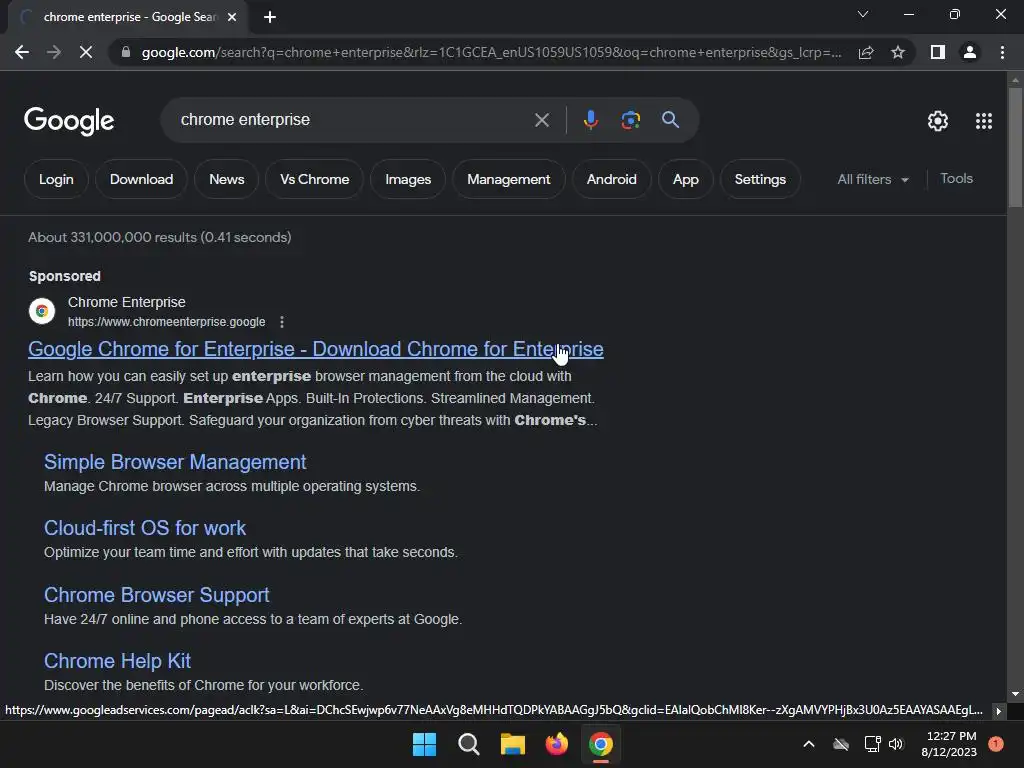This screenshot has width=1024, height=768.
Task: Click the Google search box text
Action: 245,120
